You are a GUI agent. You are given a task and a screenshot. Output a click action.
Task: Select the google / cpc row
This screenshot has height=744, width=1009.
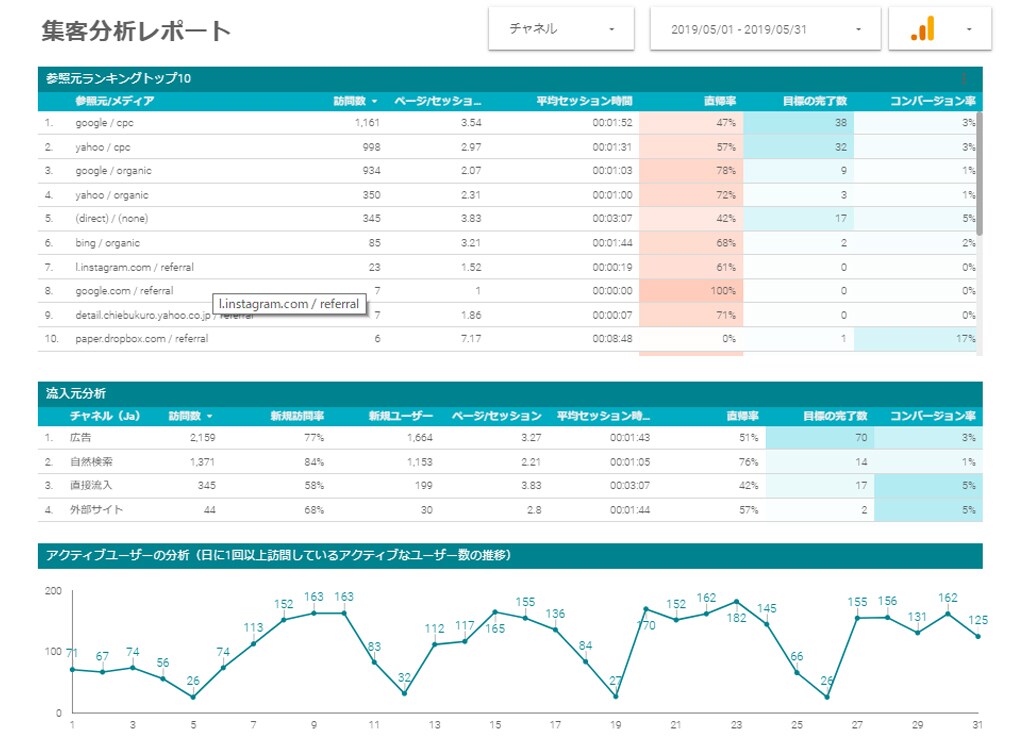(507, 122)
